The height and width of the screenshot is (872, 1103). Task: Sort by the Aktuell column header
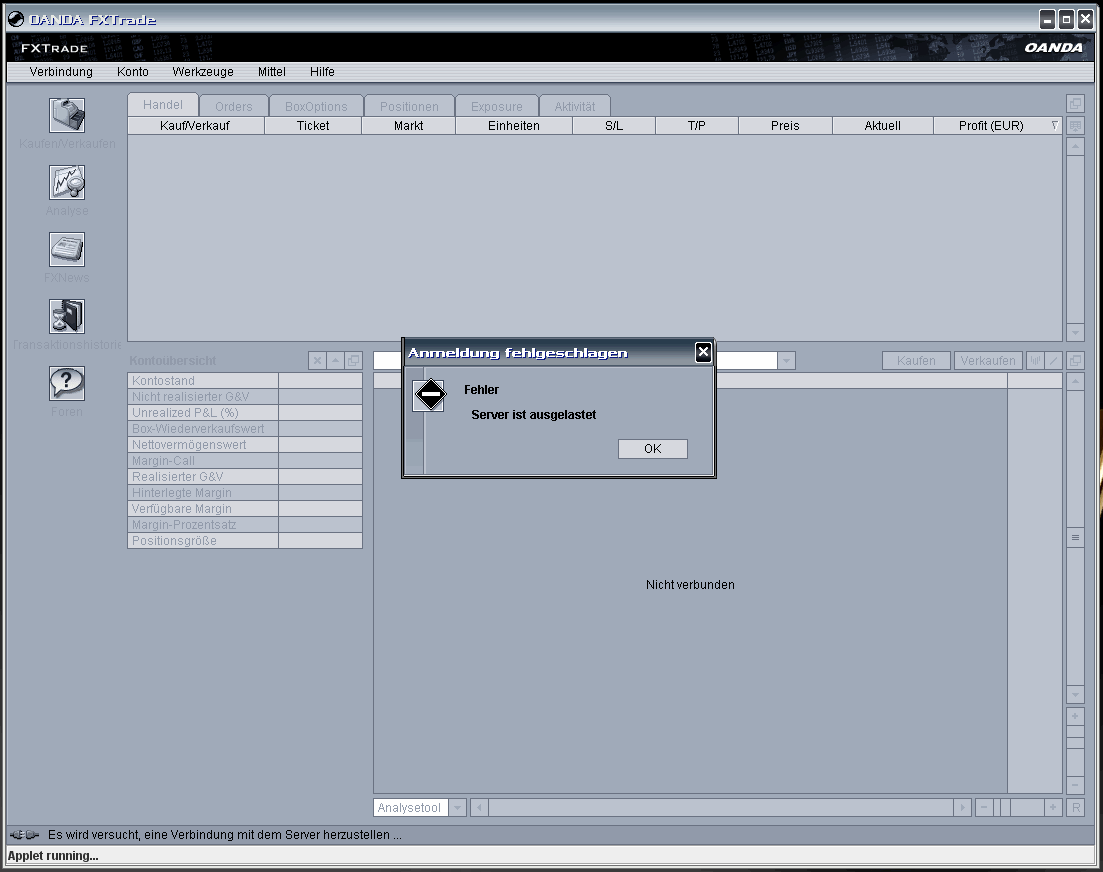[882, 126]
